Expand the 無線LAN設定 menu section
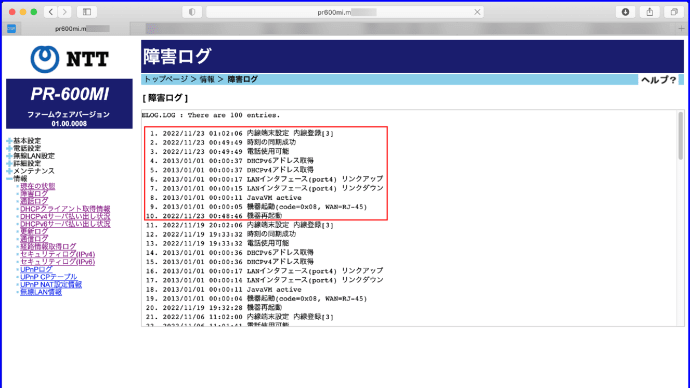The height and width of the screenshot is (388, 690). [x=30, y=156]
